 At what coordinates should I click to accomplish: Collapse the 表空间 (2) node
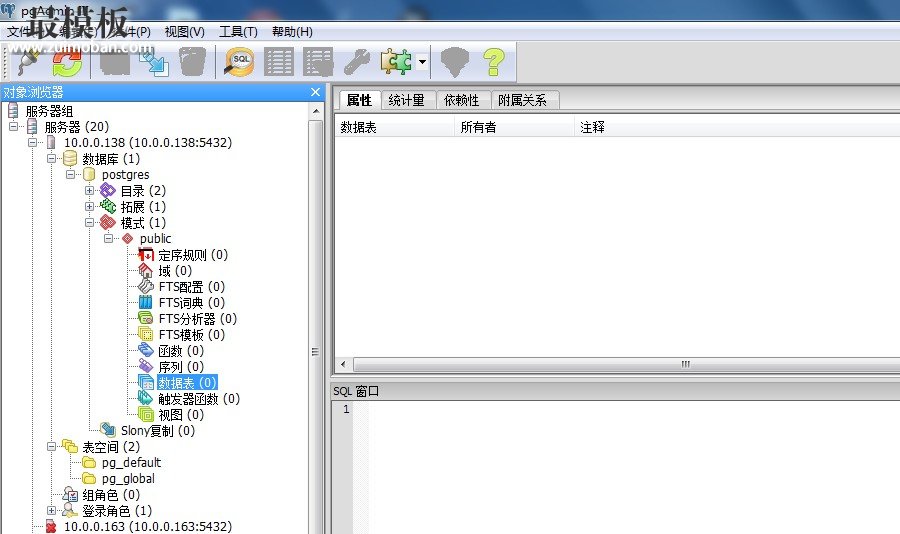tap(52, 447)
